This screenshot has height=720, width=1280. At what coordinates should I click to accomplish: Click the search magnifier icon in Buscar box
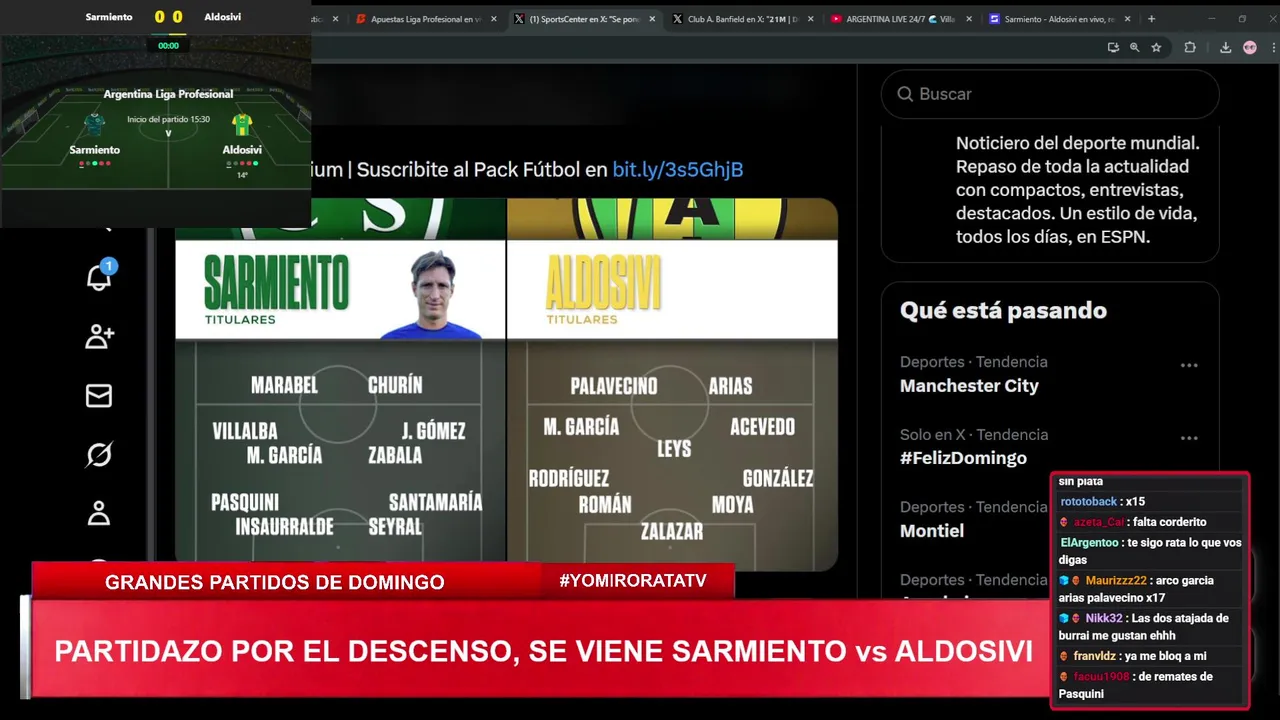[x=905, y=94]
